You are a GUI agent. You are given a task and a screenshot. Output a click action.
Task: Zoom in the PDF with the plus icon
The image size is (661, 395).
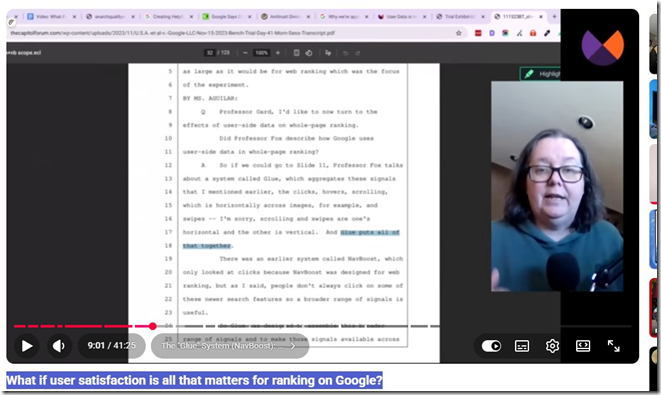tap(277, 53)
